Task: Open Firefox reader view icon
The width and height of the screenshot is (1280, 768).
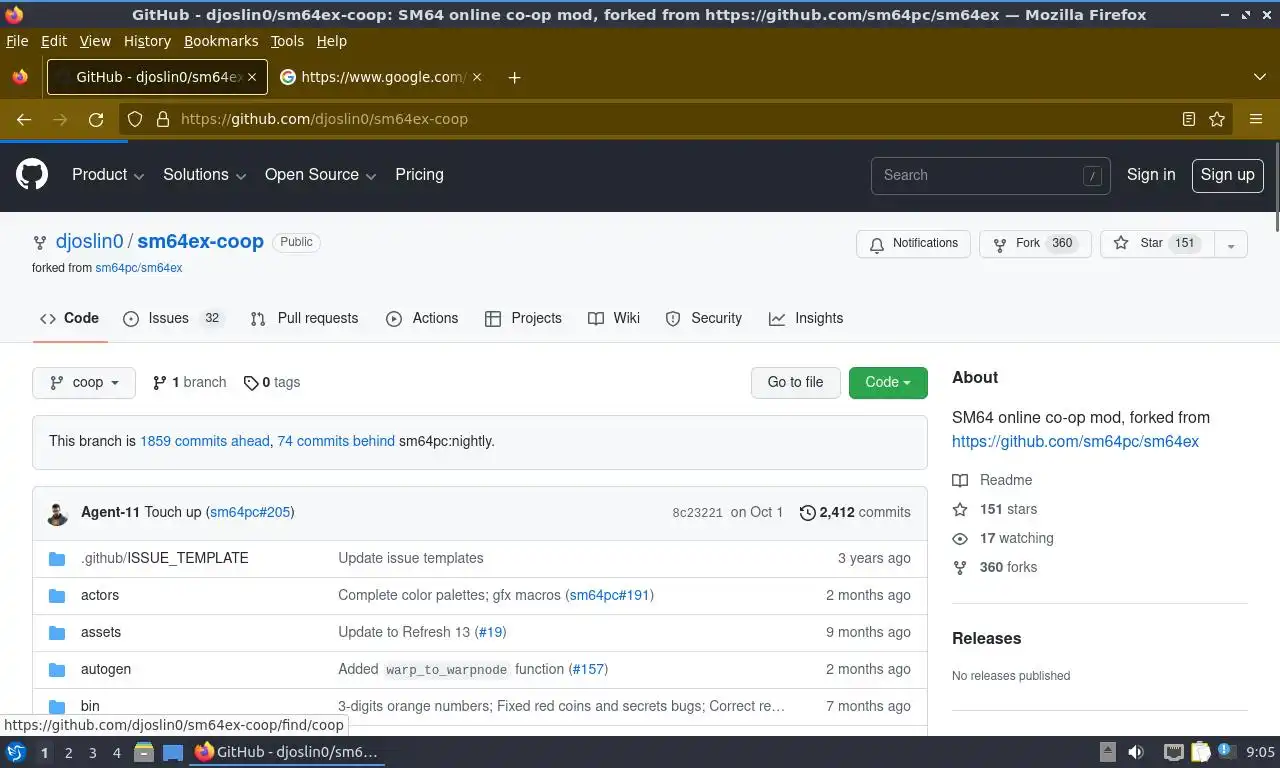Action: point(1189,119)
